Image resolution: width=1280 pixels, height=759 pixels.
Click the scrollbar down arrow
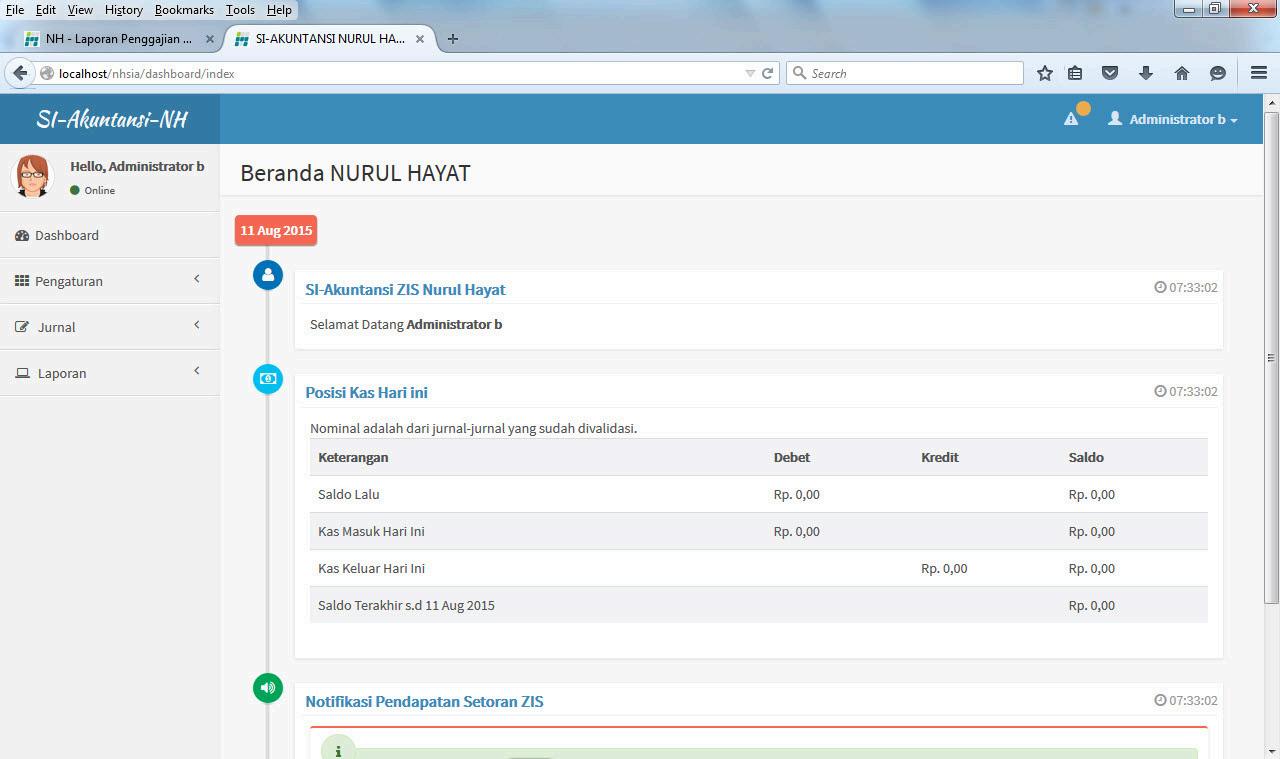click(1271, 751)
